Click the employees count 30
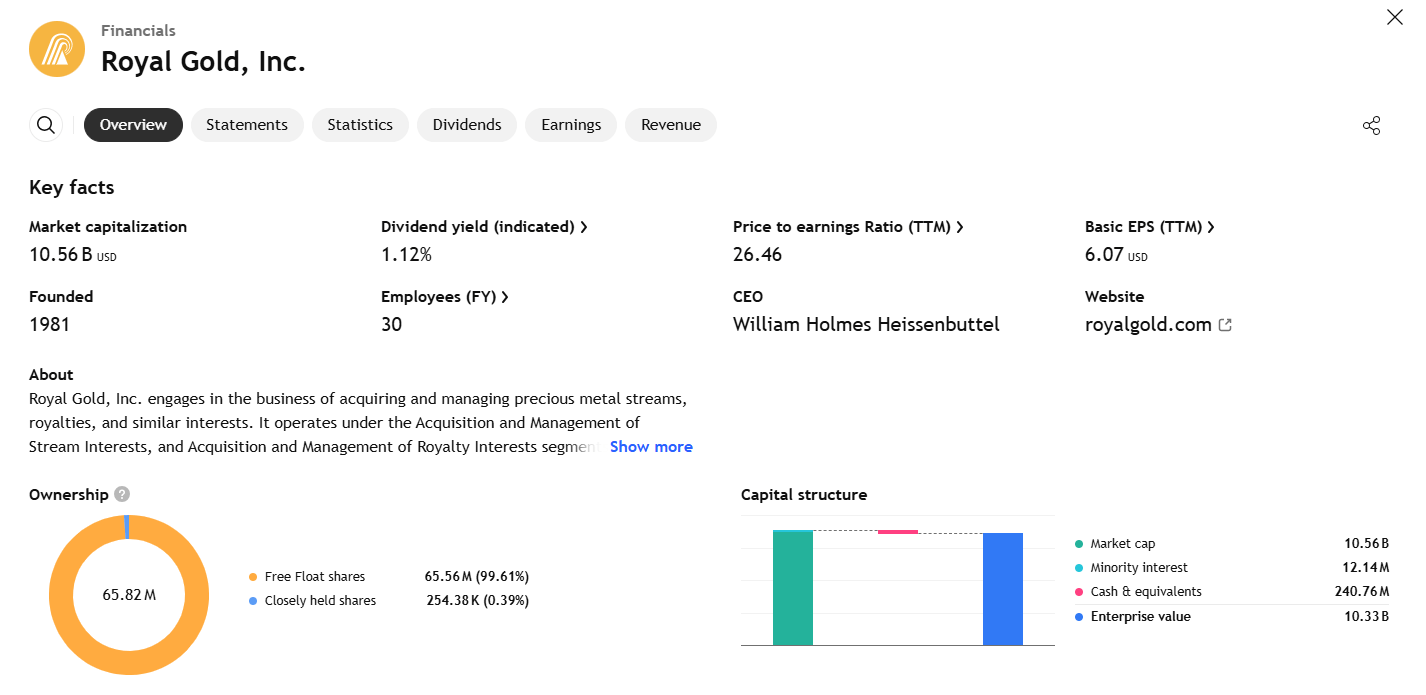The image size is (1426, 695). coord(391,325)
